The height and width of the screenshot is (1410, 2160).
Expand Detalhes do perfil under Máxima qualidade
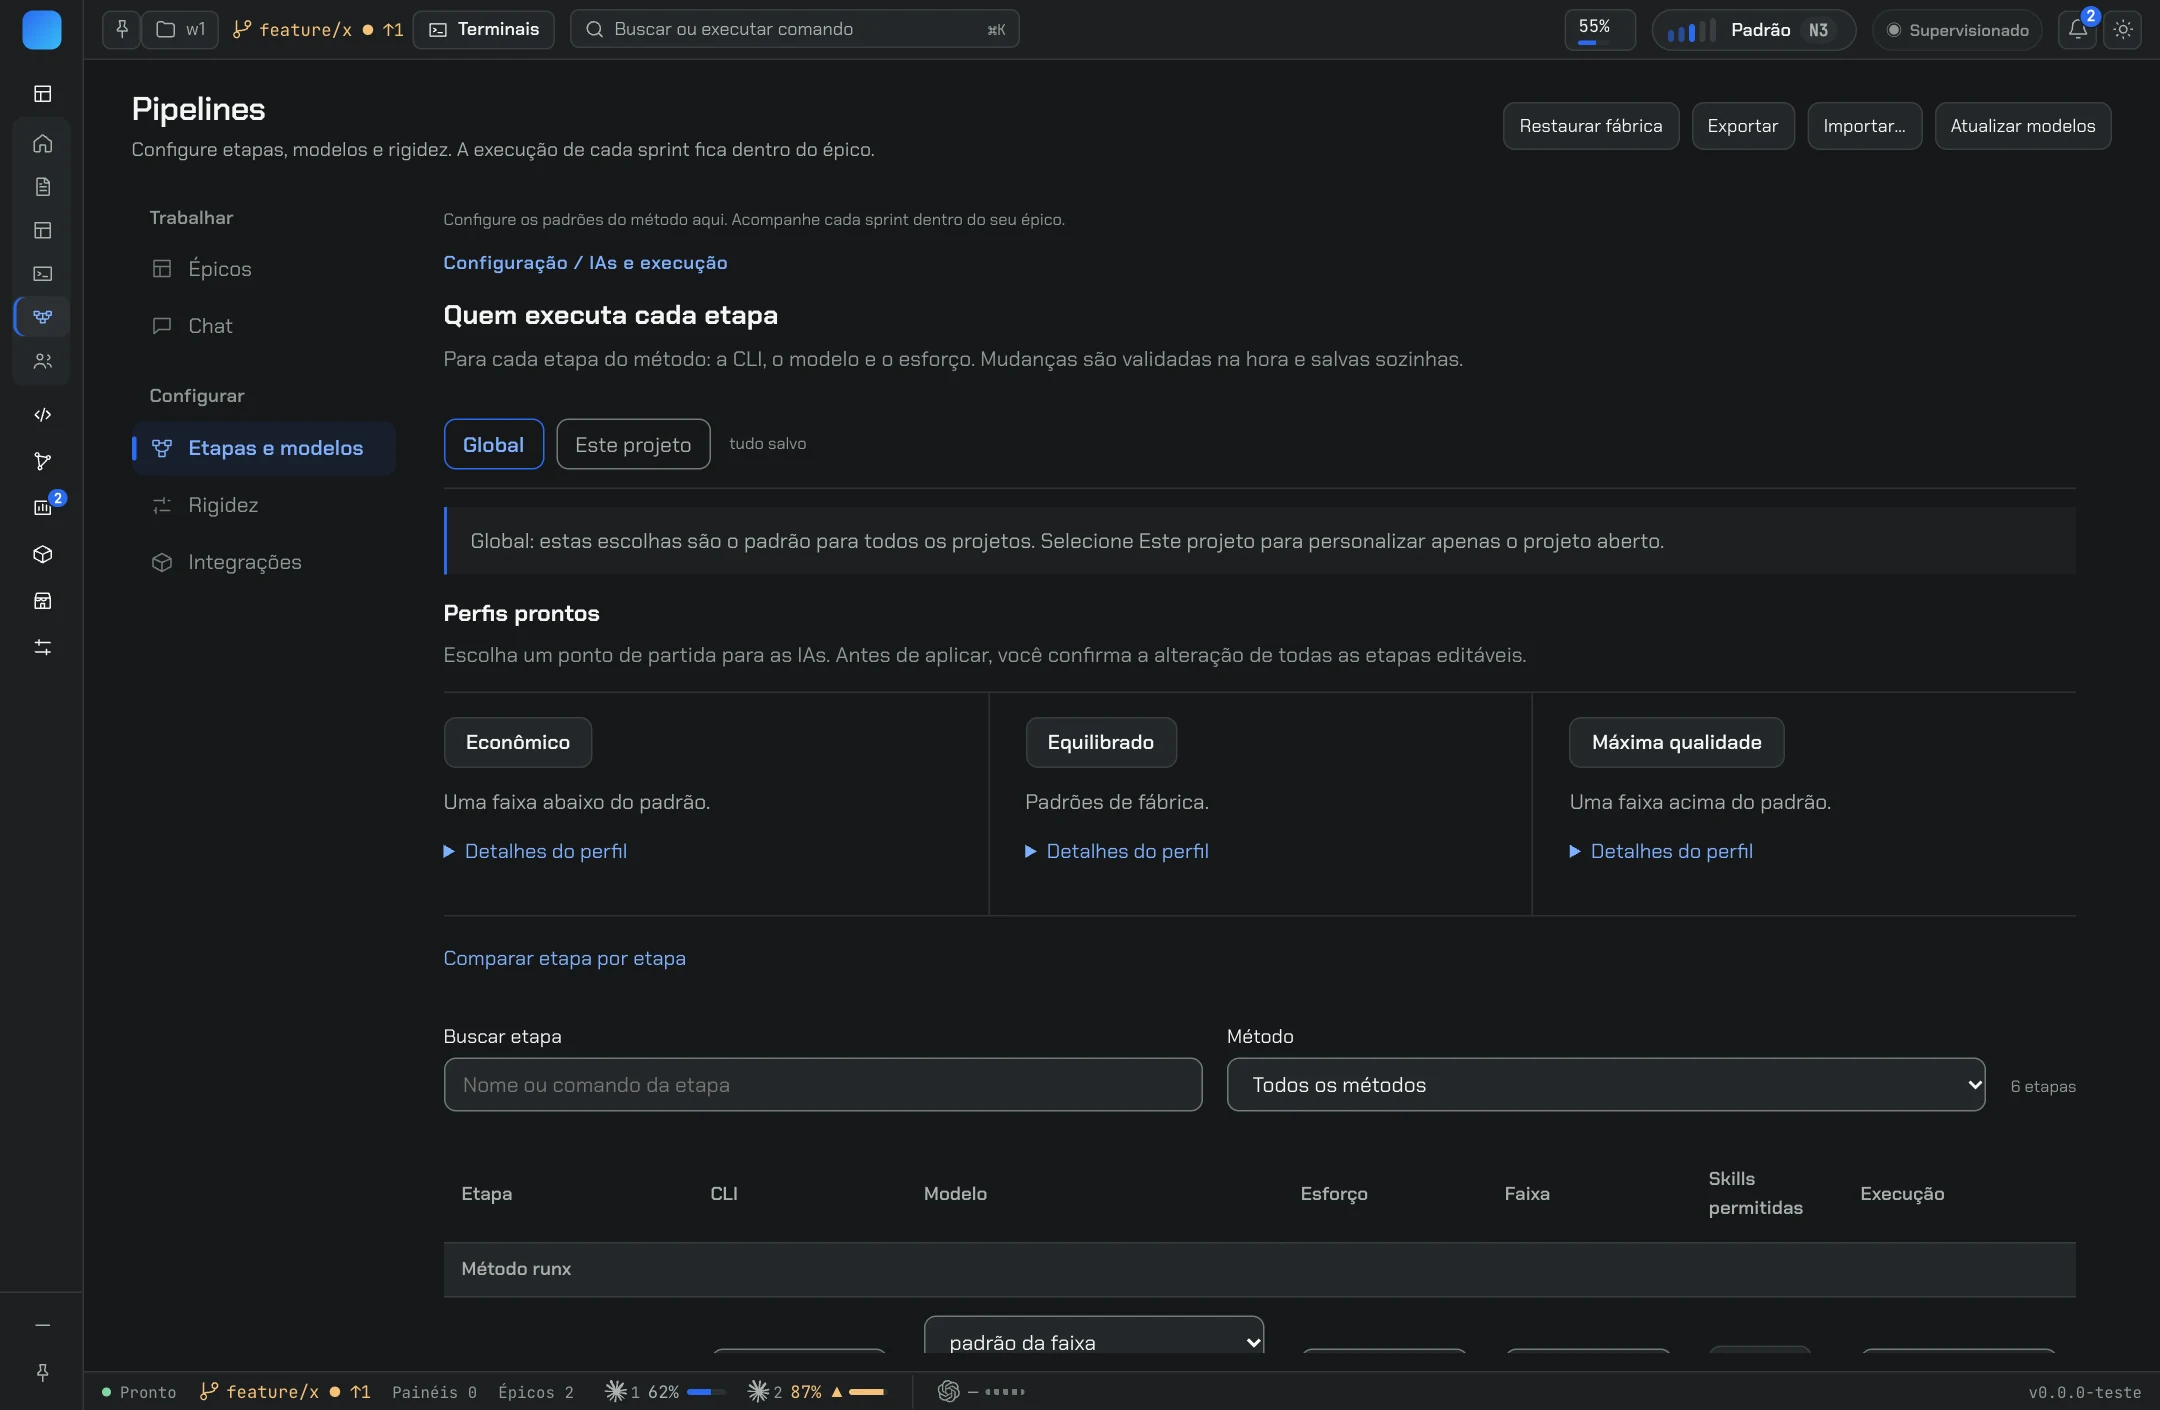[1661, 851]
